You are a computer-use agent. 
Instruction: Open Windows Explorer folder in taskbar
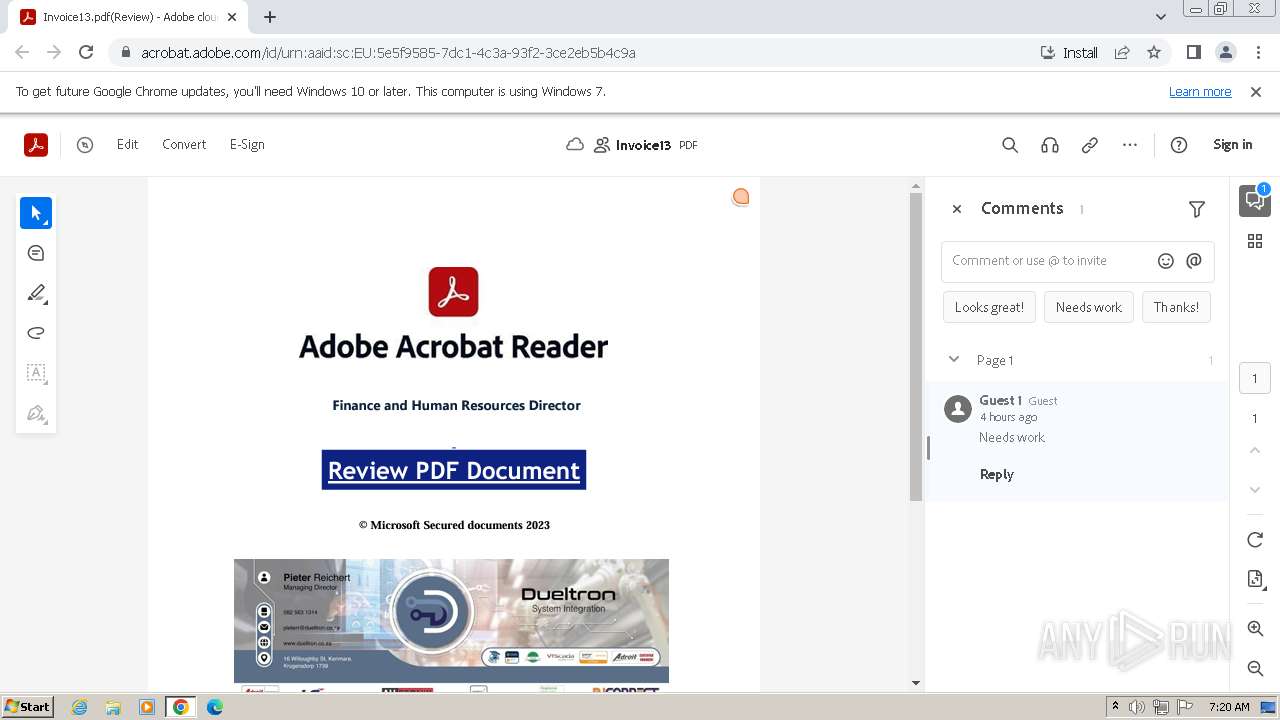point(113,707)
